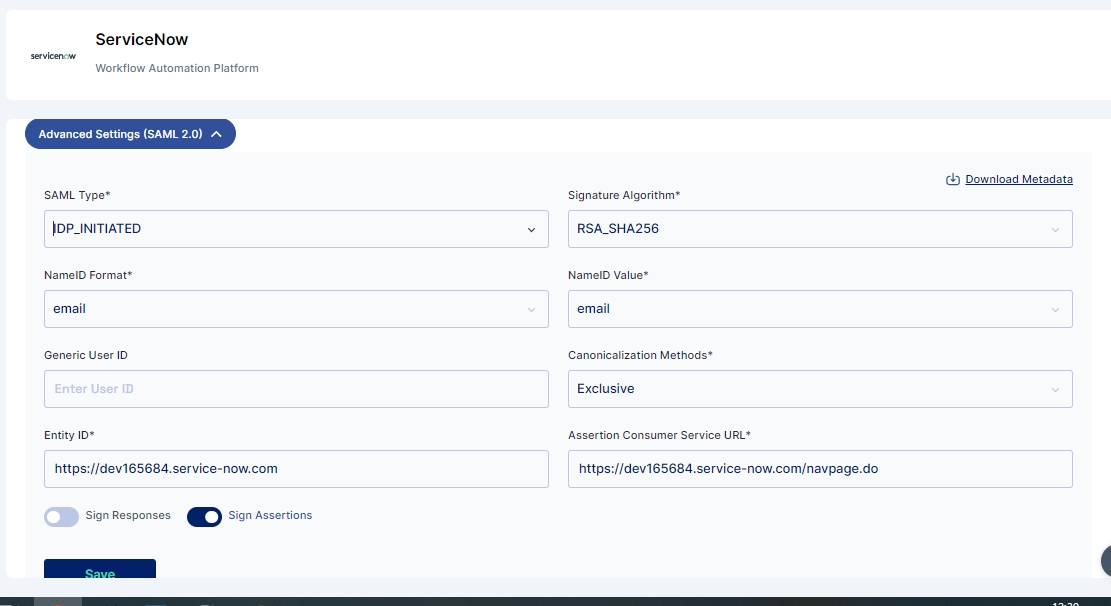The height and width of the screenshot is (606, 1111).
Task: Click the Canonicalization Methods chevron arrow
Action: tap(1055, 390)
